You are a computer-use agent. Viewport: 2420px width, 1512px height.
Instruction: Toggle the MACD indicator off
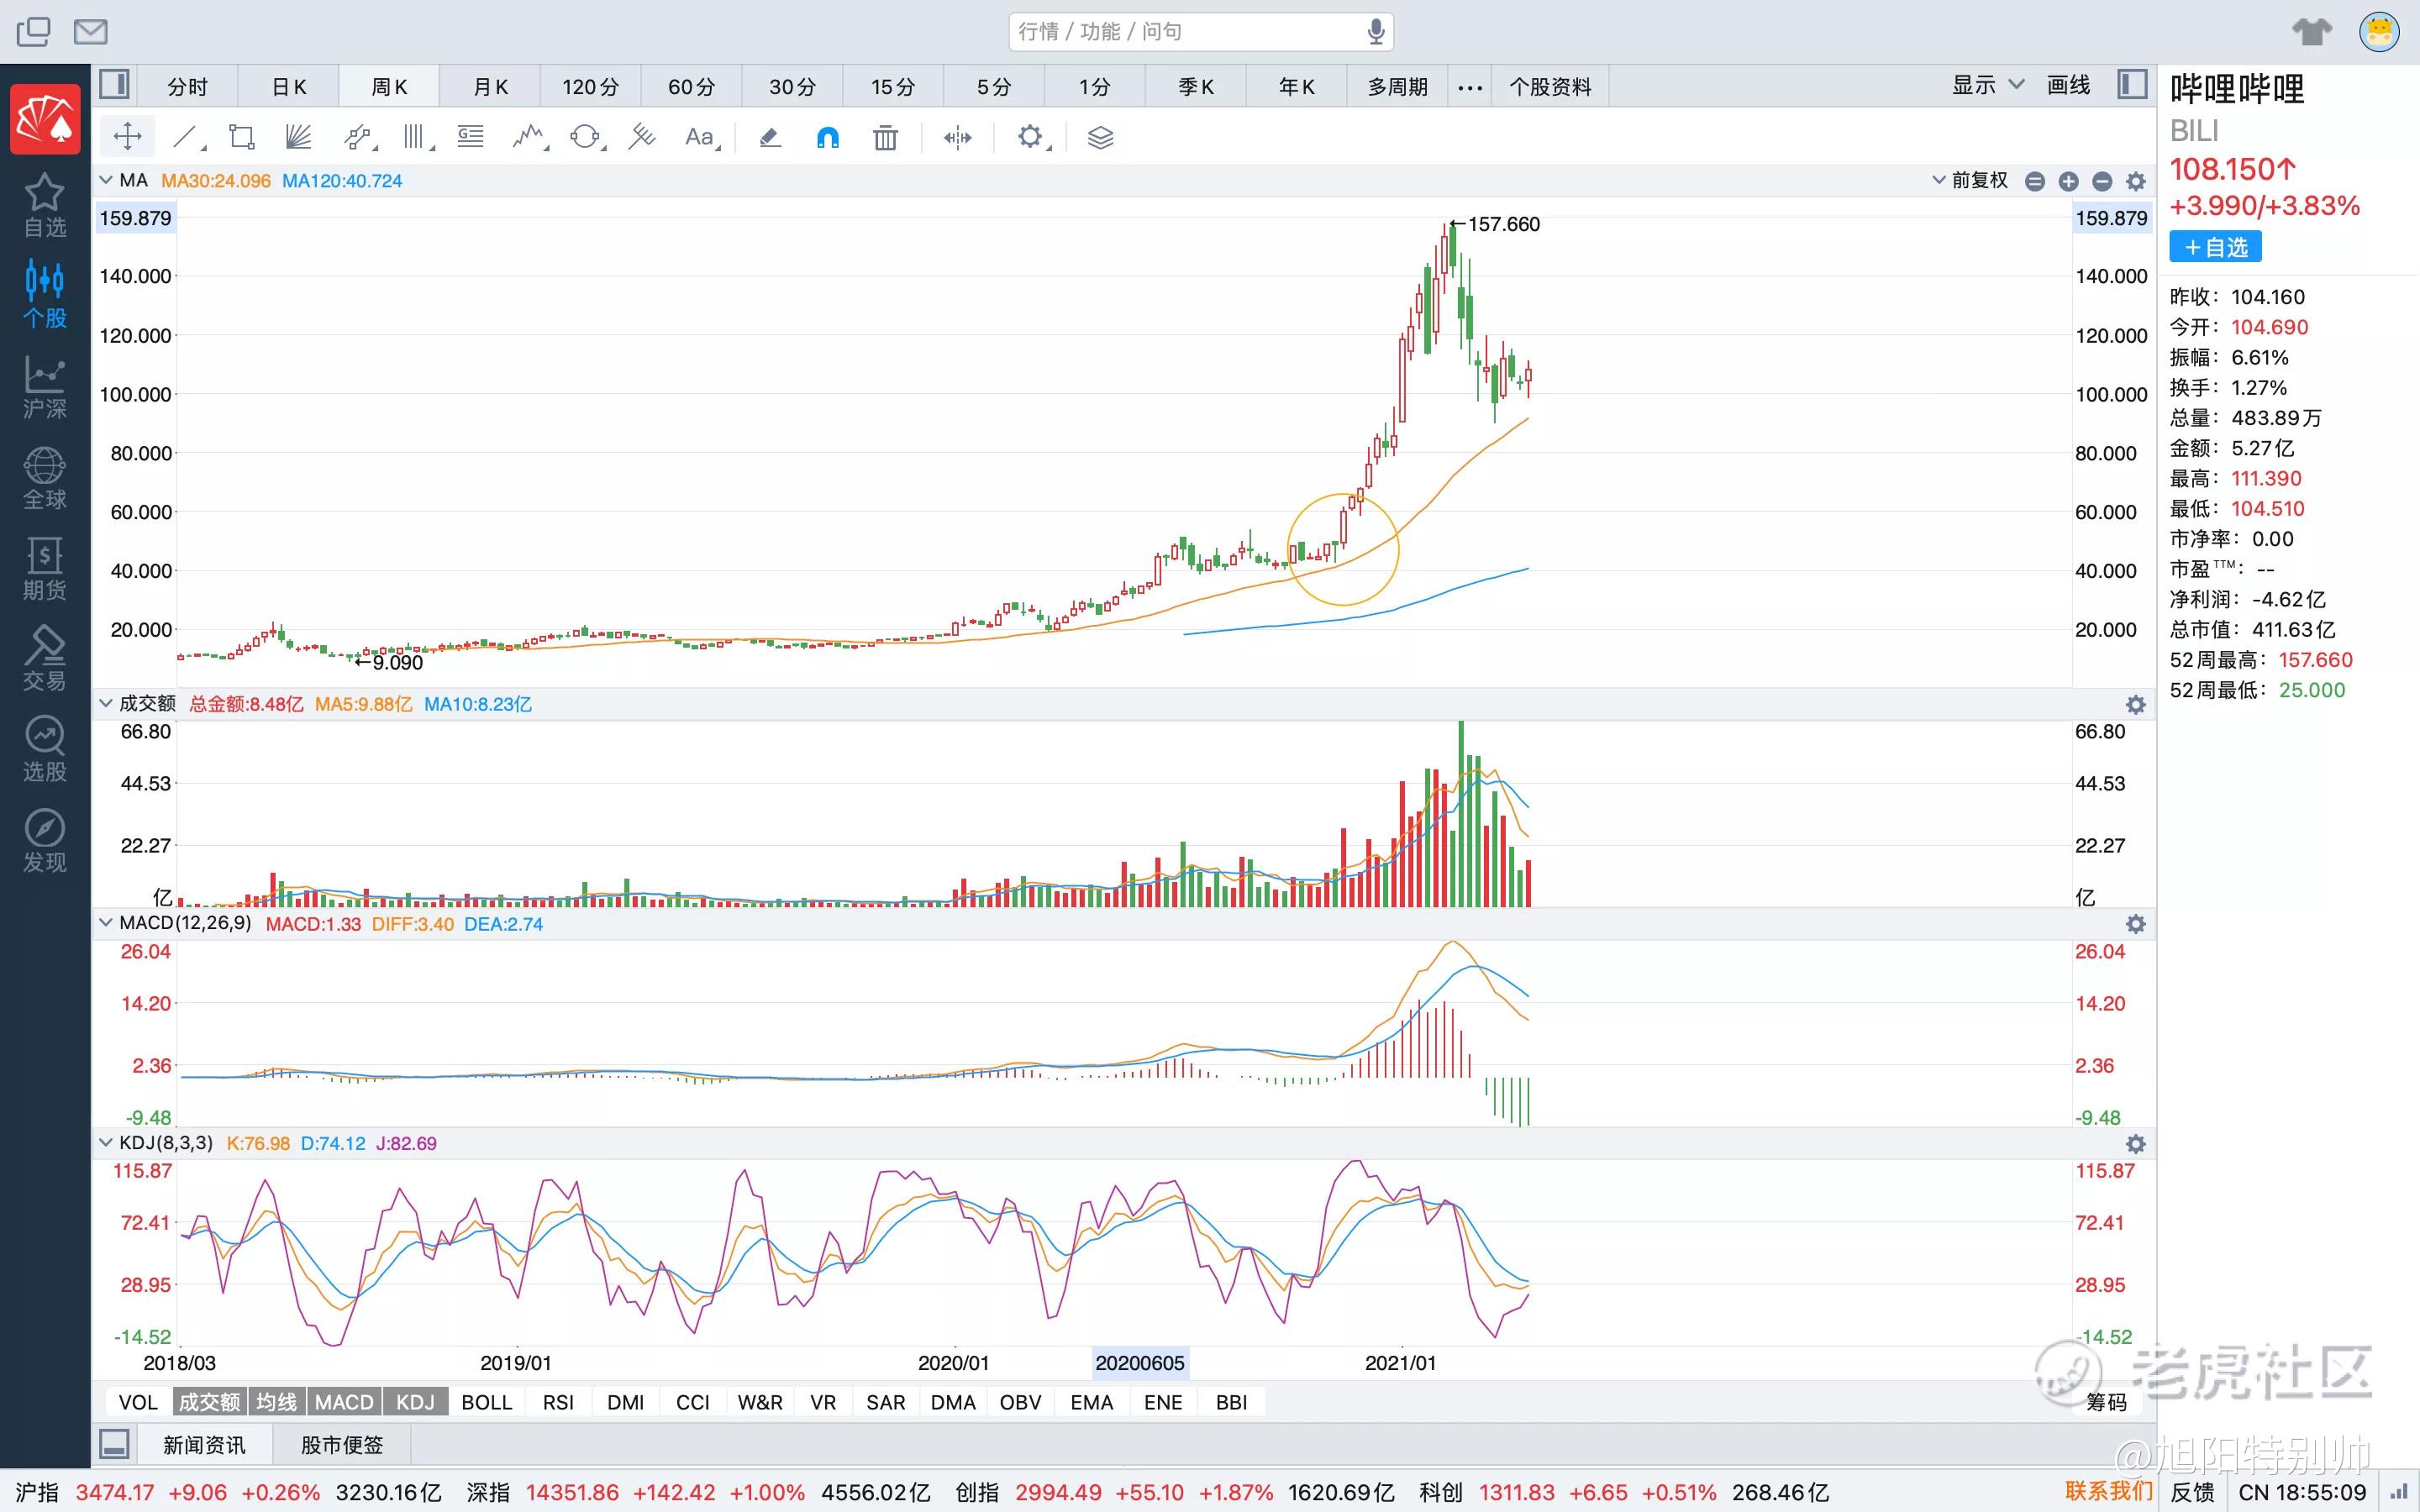[344, 1402]
